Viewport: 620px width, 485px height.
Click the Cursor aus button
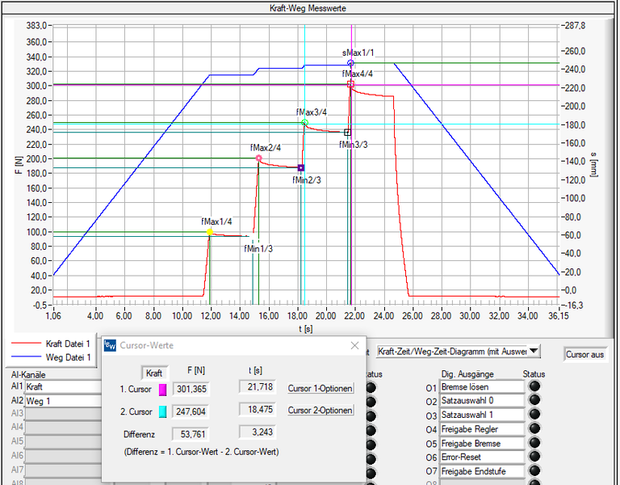point(586,354)
